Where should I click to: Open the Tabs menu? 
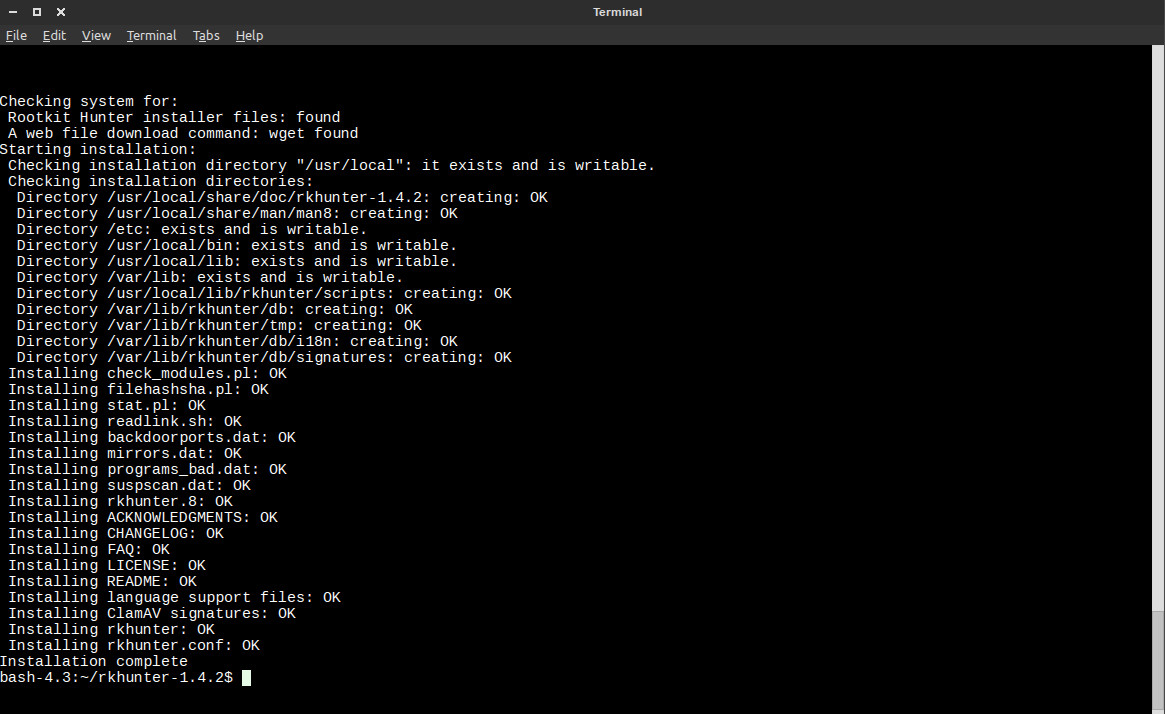point(206,35)
